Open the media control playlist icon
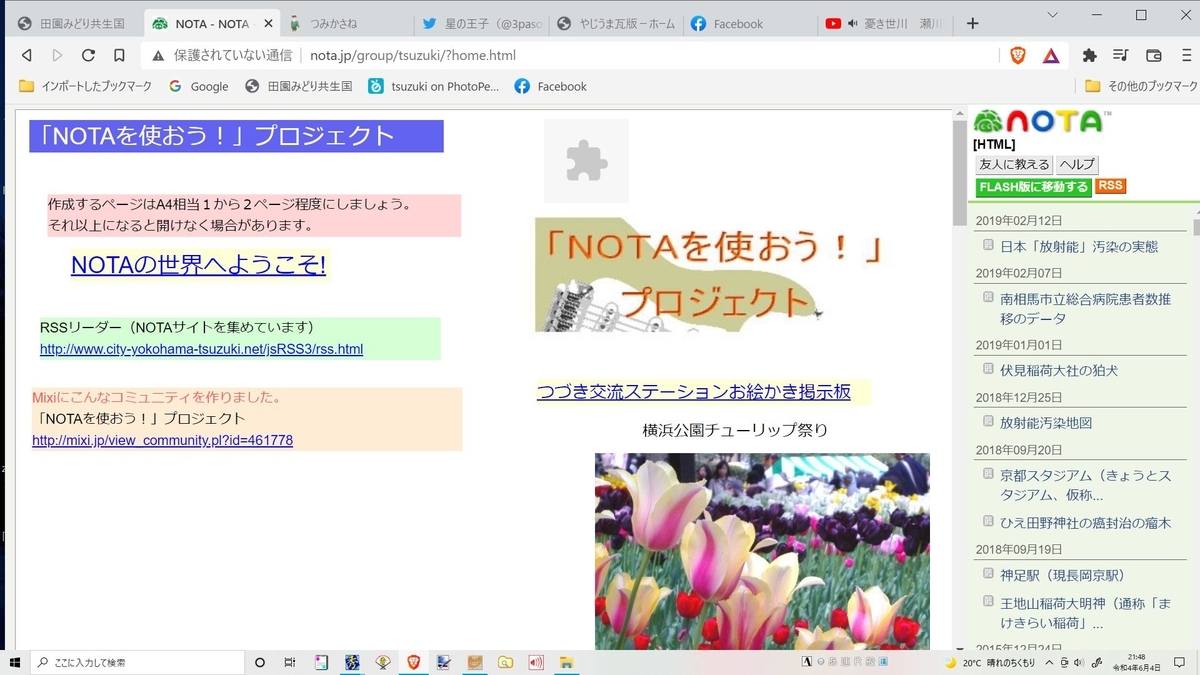Screen dimensions: 1200x675 point(1121,56)
